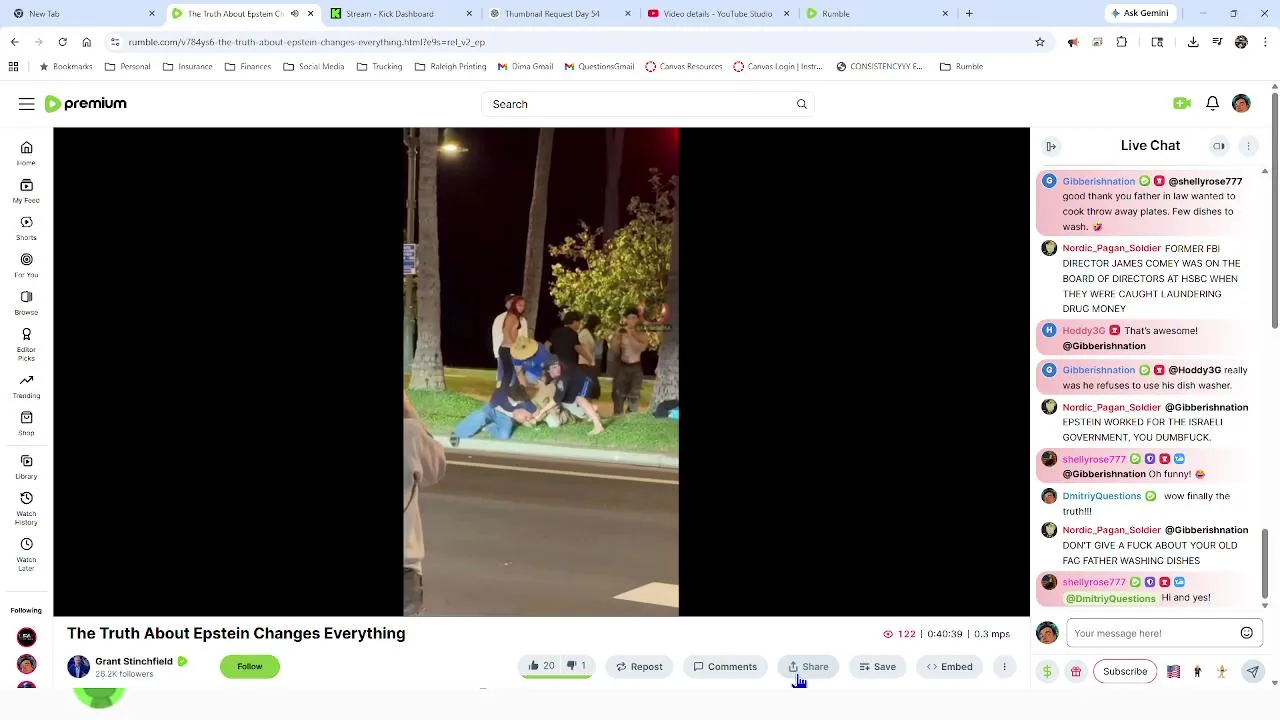Open a new browser tab
The width and height of the screenshot is (1280, 720).
pos(969,14)
